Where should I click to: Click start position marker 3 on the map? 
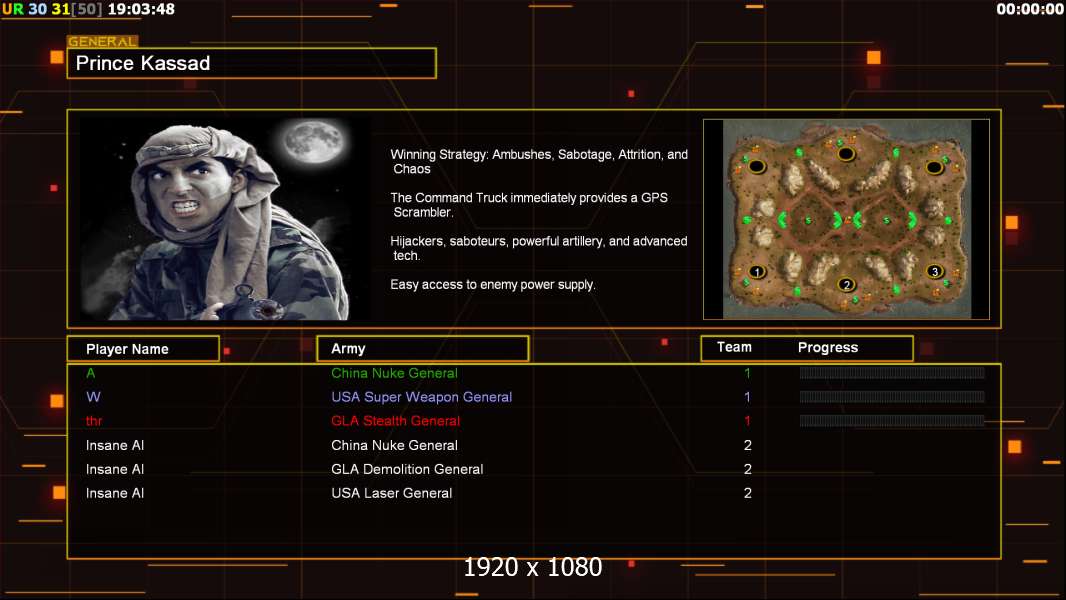(x=935, y=271)
